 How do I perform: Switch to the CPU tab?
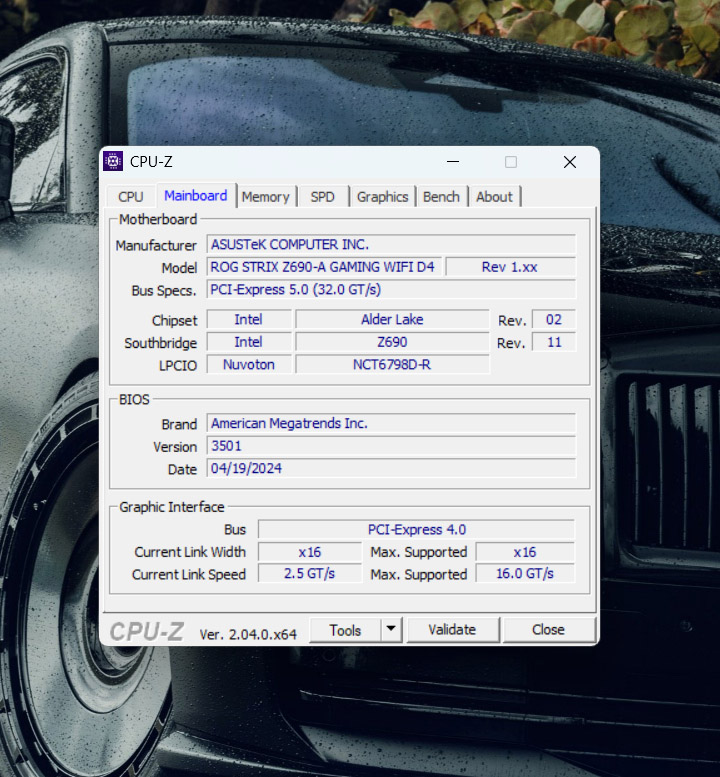(131, 197)
